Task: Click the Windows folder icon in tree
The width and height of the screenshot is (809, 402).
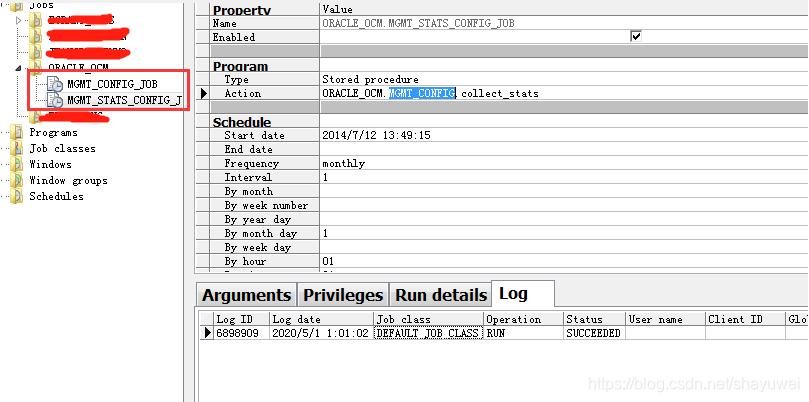Action: [18, 165]
